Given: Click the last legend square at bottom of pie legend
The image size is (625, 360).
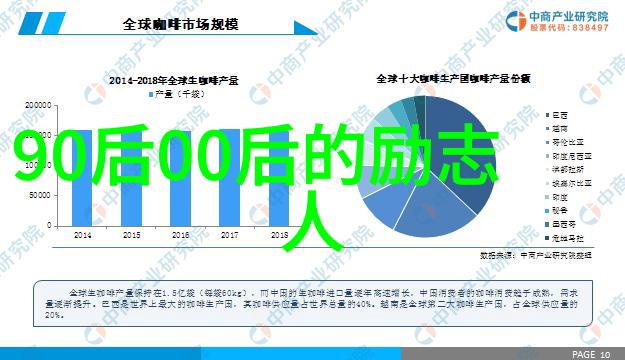Looking at the screenshot, I should [x=548, y=238].
